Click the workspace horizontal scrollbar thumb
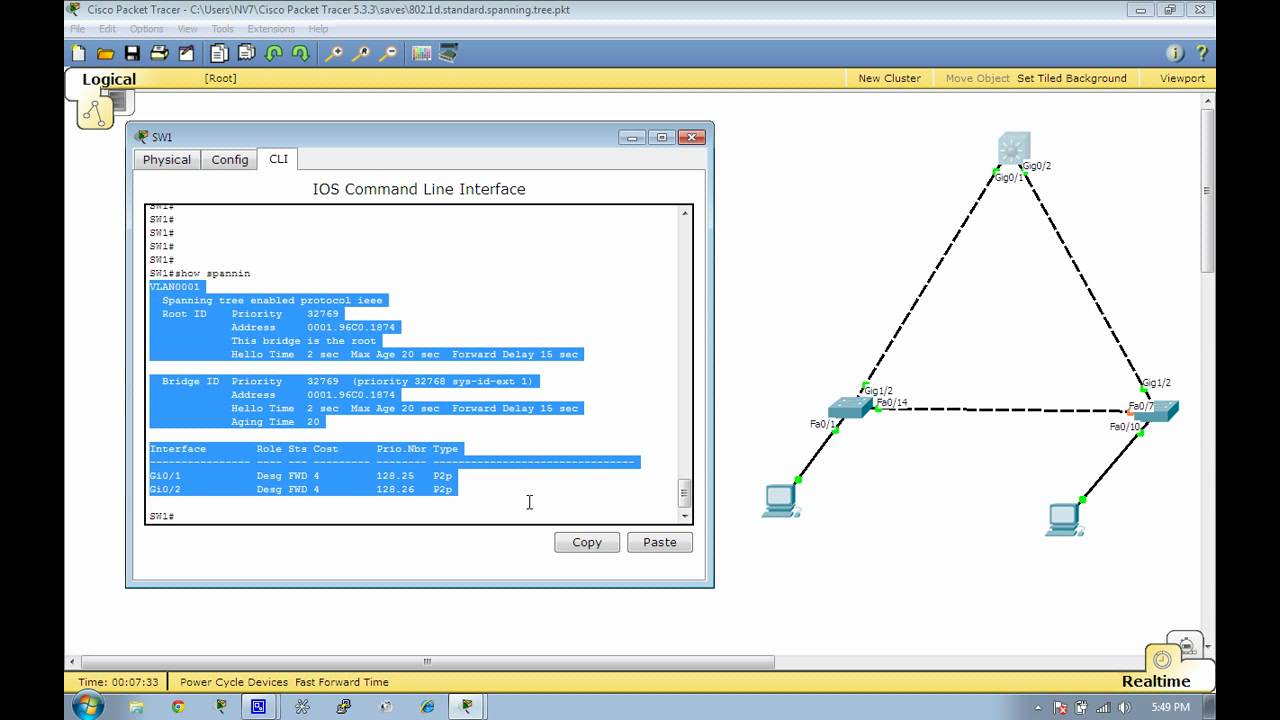The height and width of the screenshot is (720, 1280). [x=427, y=661]
